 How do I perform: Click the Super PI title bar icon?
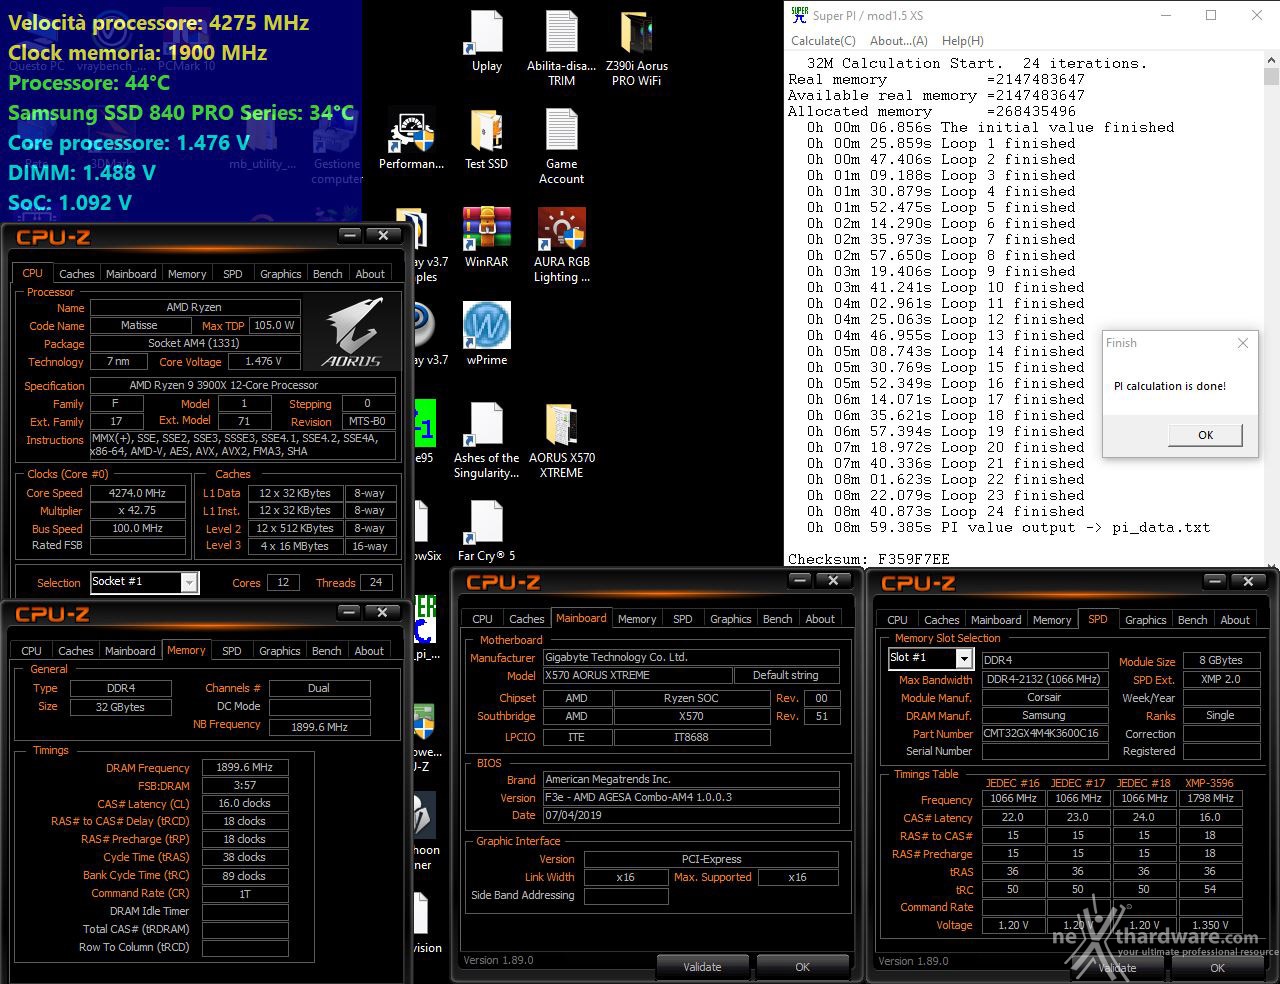pos(799,15)
